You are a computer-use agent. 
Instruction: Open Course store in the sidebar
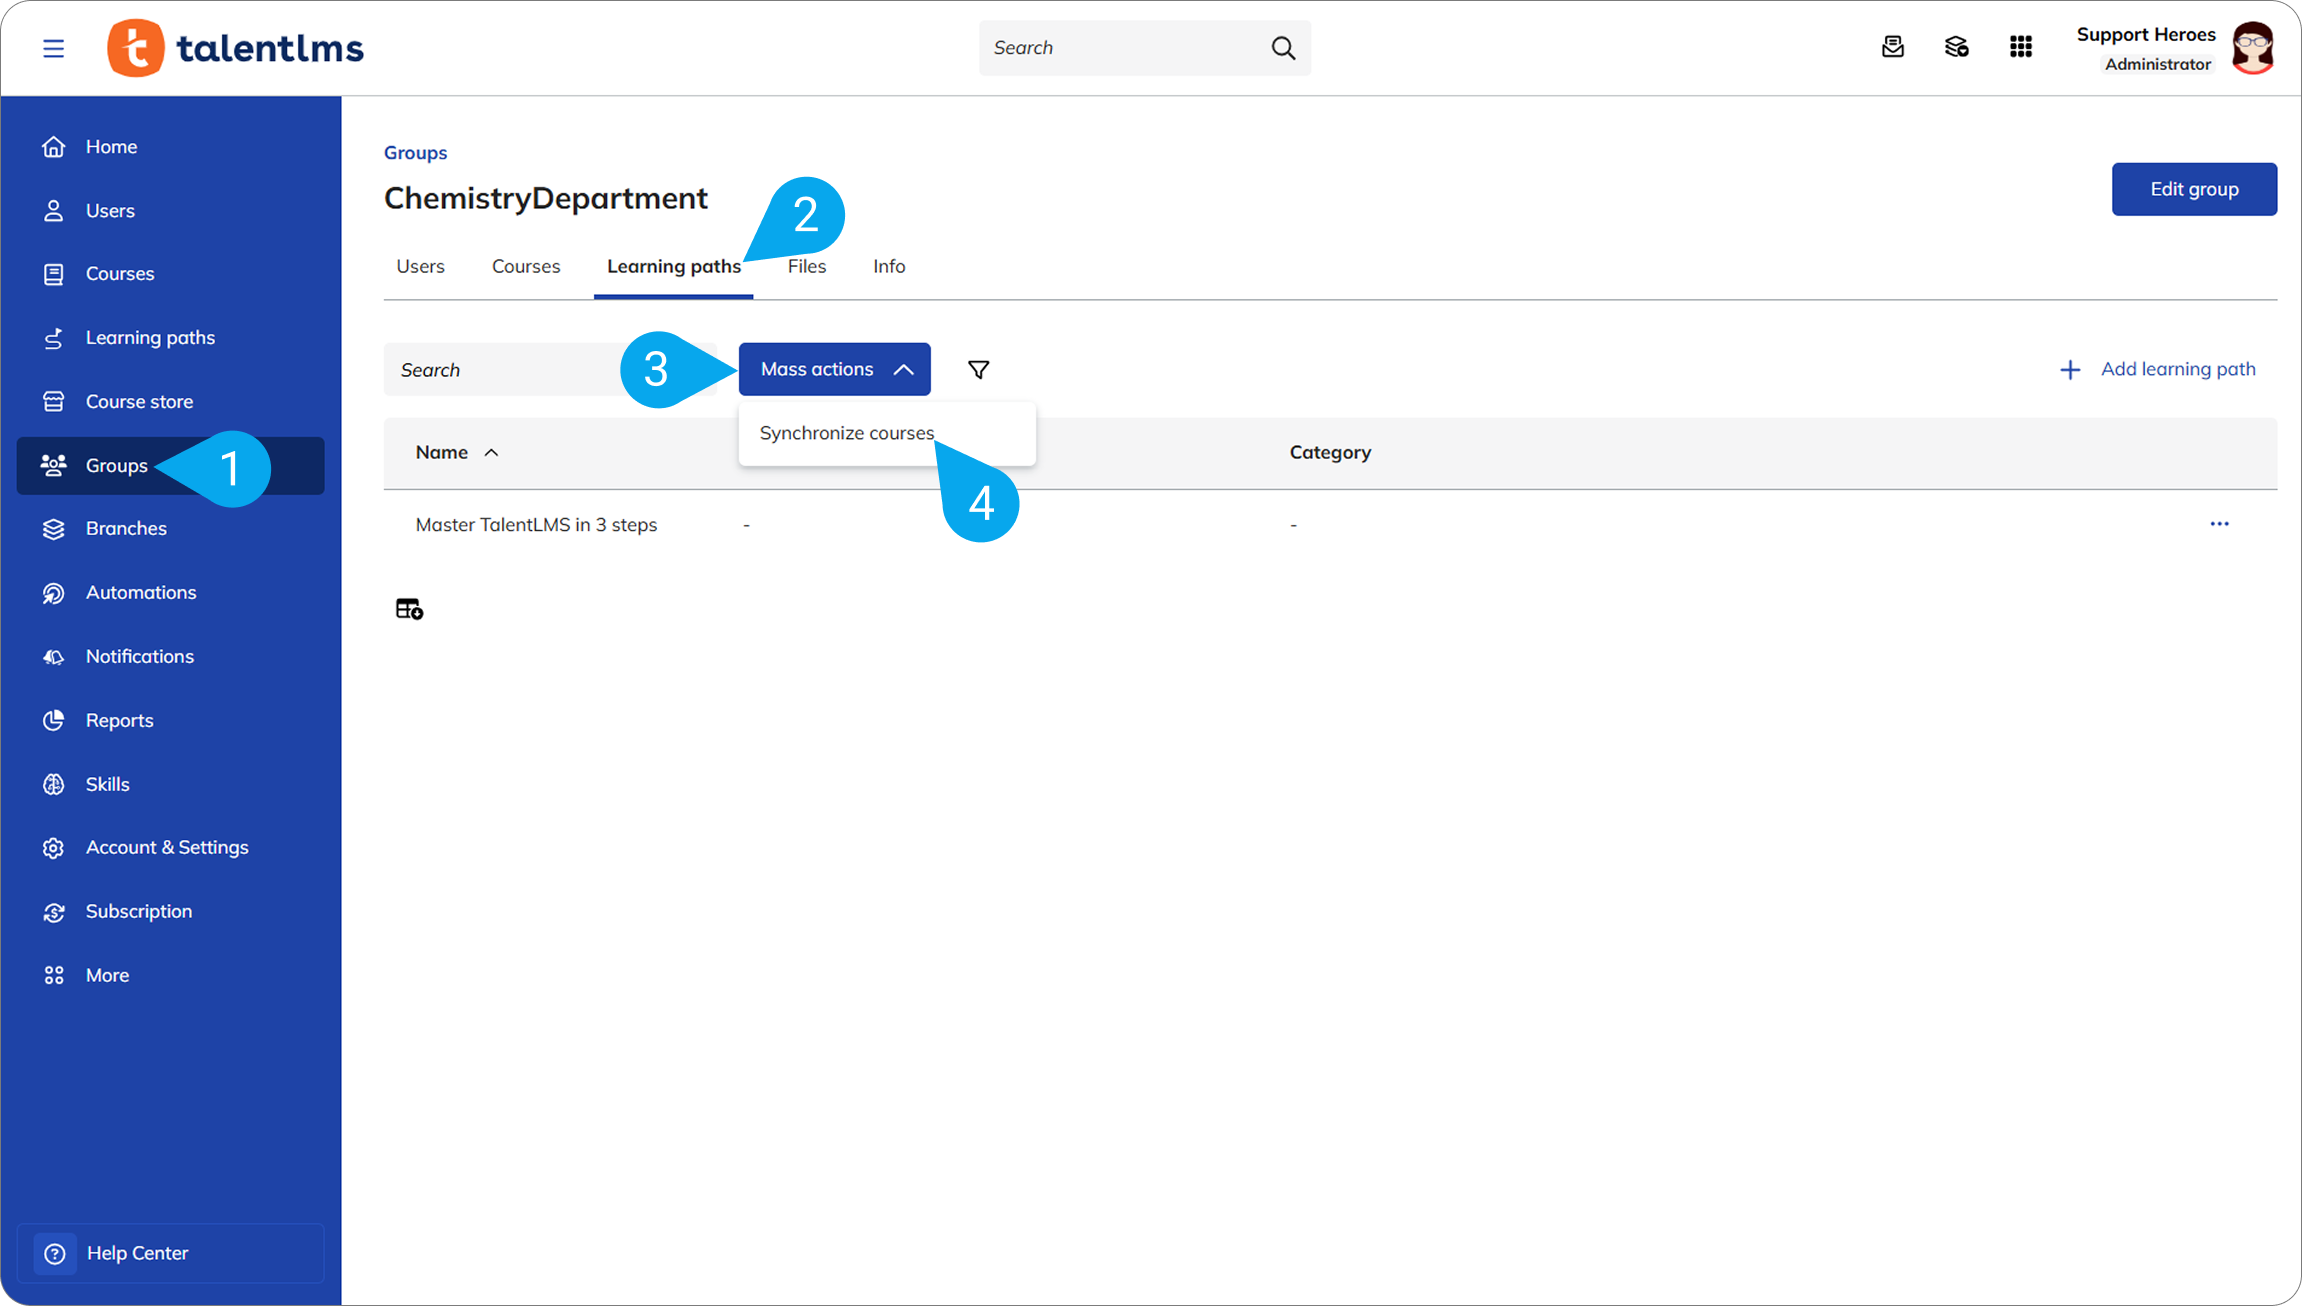tap(171, 402)
